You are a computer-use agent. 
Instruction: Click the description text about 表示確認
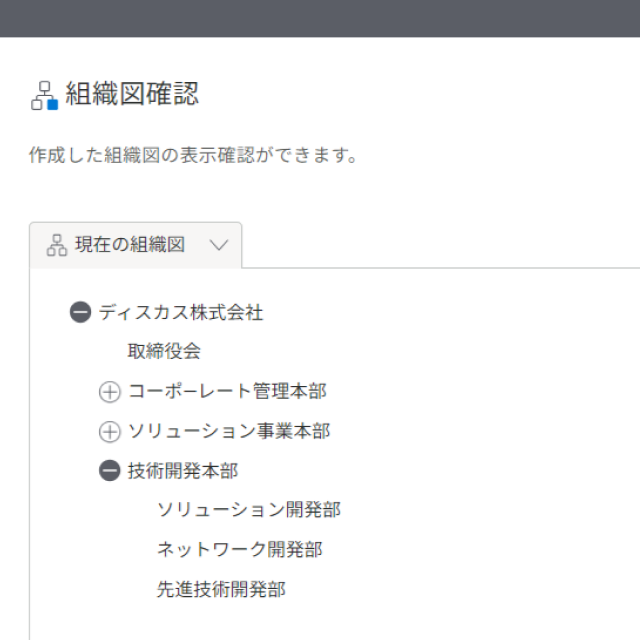(x=193, y=156)
